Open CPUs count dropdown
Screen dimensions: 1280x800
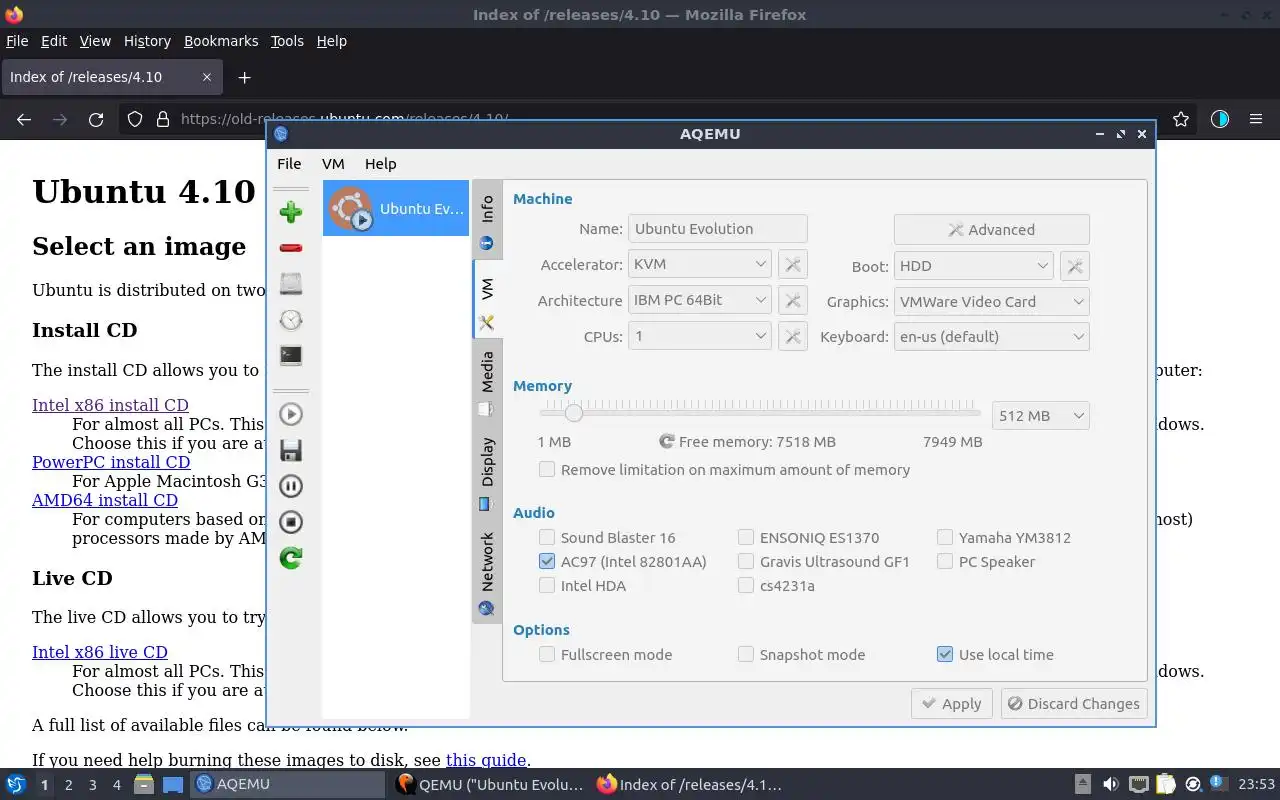699,337
